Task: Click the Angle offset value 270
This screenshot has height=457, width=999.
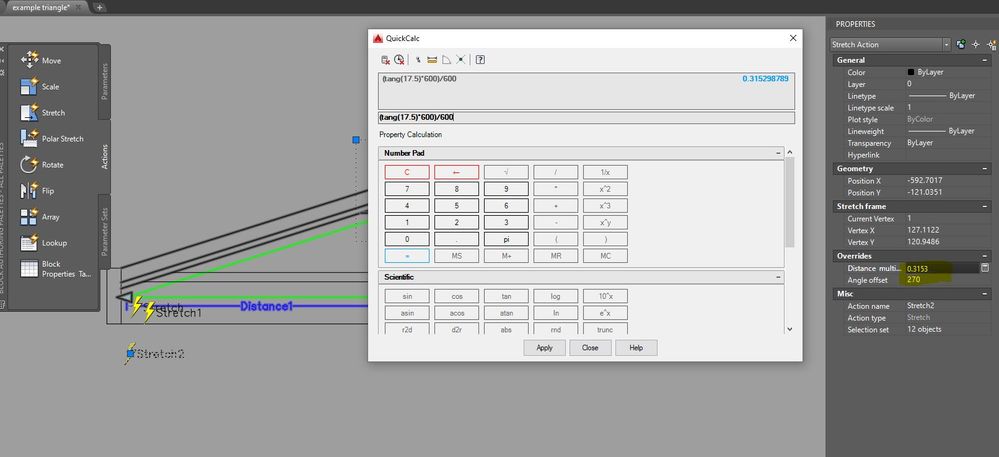Action: (x=914, y=280)
